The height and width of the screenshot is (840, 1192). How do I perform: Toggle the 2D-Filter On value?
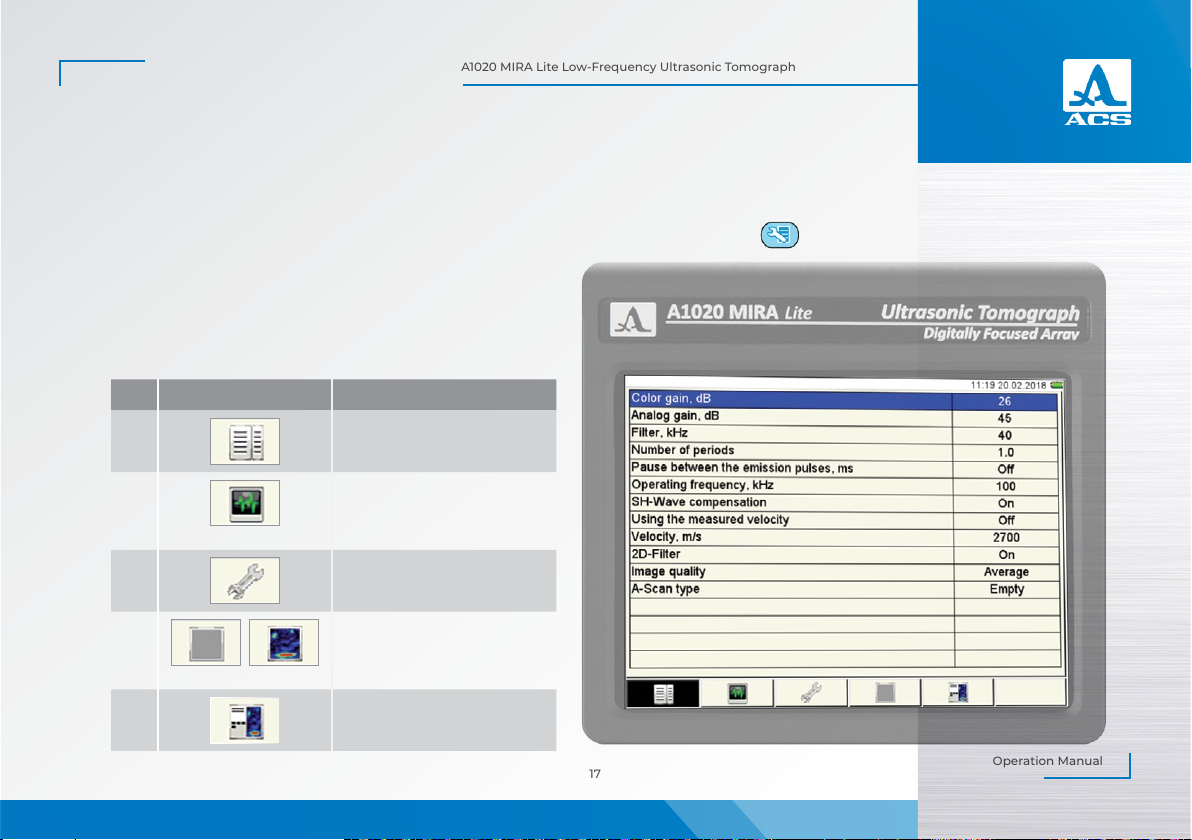(1007, 555)
